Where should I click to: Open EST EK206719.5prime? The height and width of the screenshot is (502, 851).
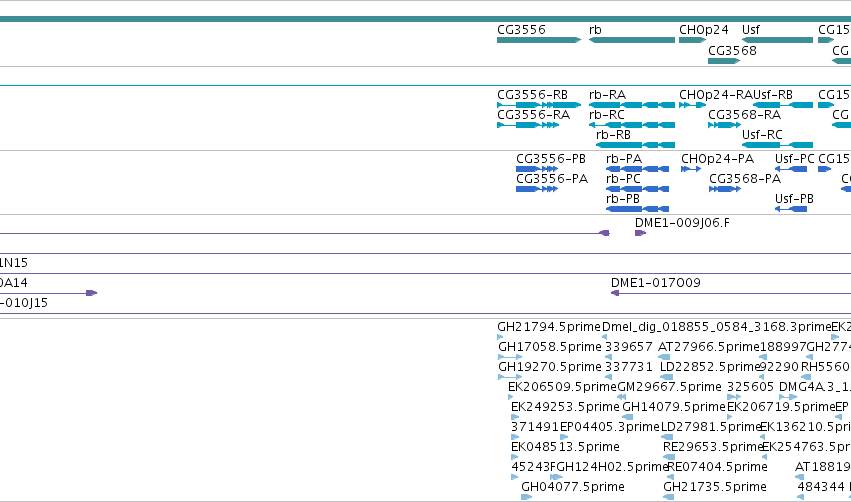(729, 417)
